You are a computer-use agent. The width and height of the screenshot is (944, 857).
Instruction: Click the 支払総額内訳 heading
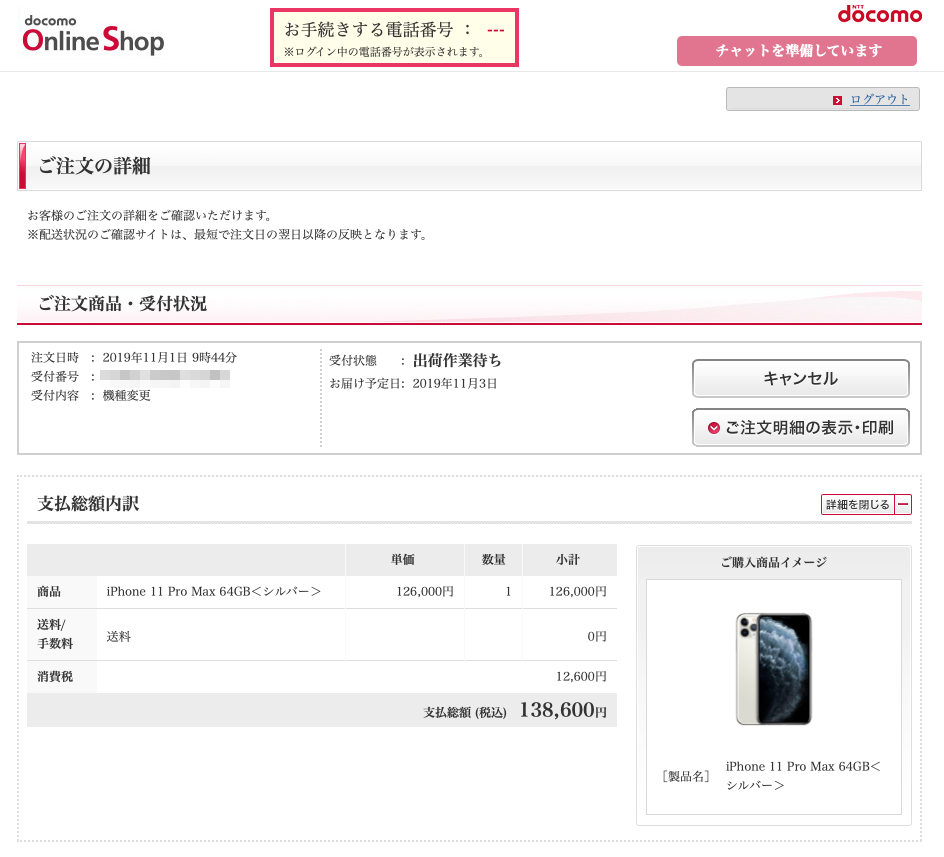click(x=88, y=503)
